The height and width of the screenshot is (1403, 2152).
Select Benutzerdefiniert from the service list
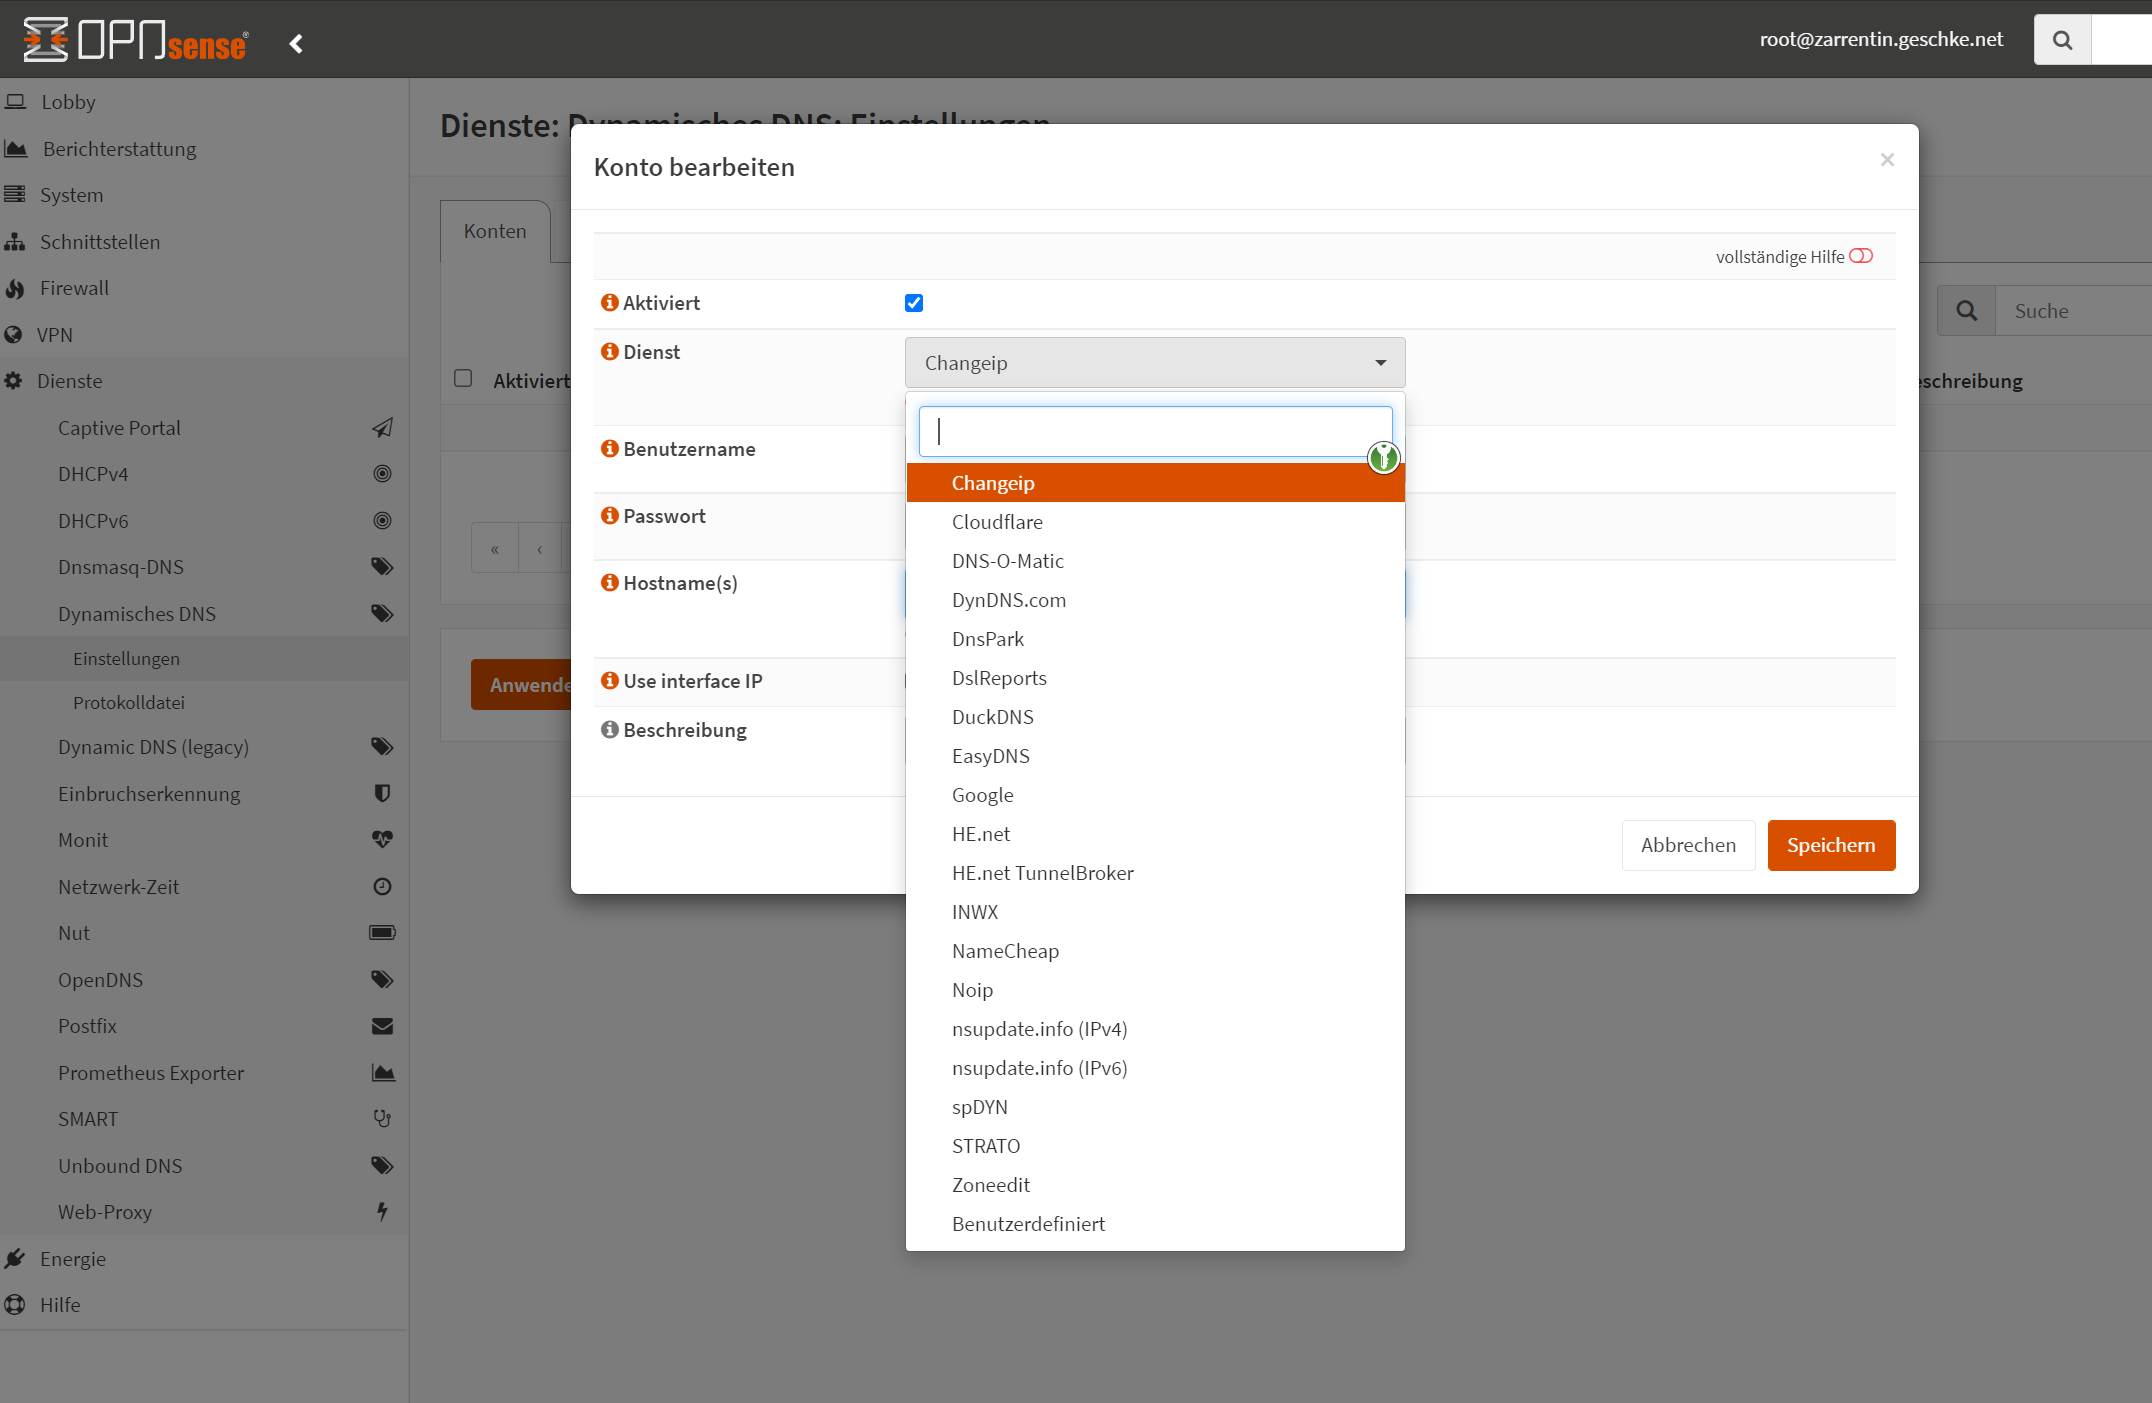[1155, 1224]
